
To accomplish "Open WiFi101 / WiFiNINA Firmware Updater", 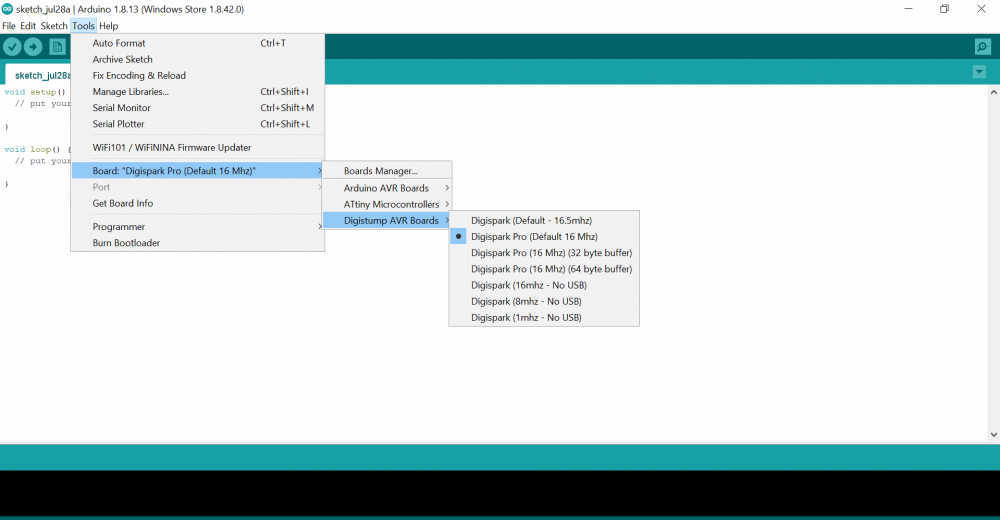I will point(198,147).
